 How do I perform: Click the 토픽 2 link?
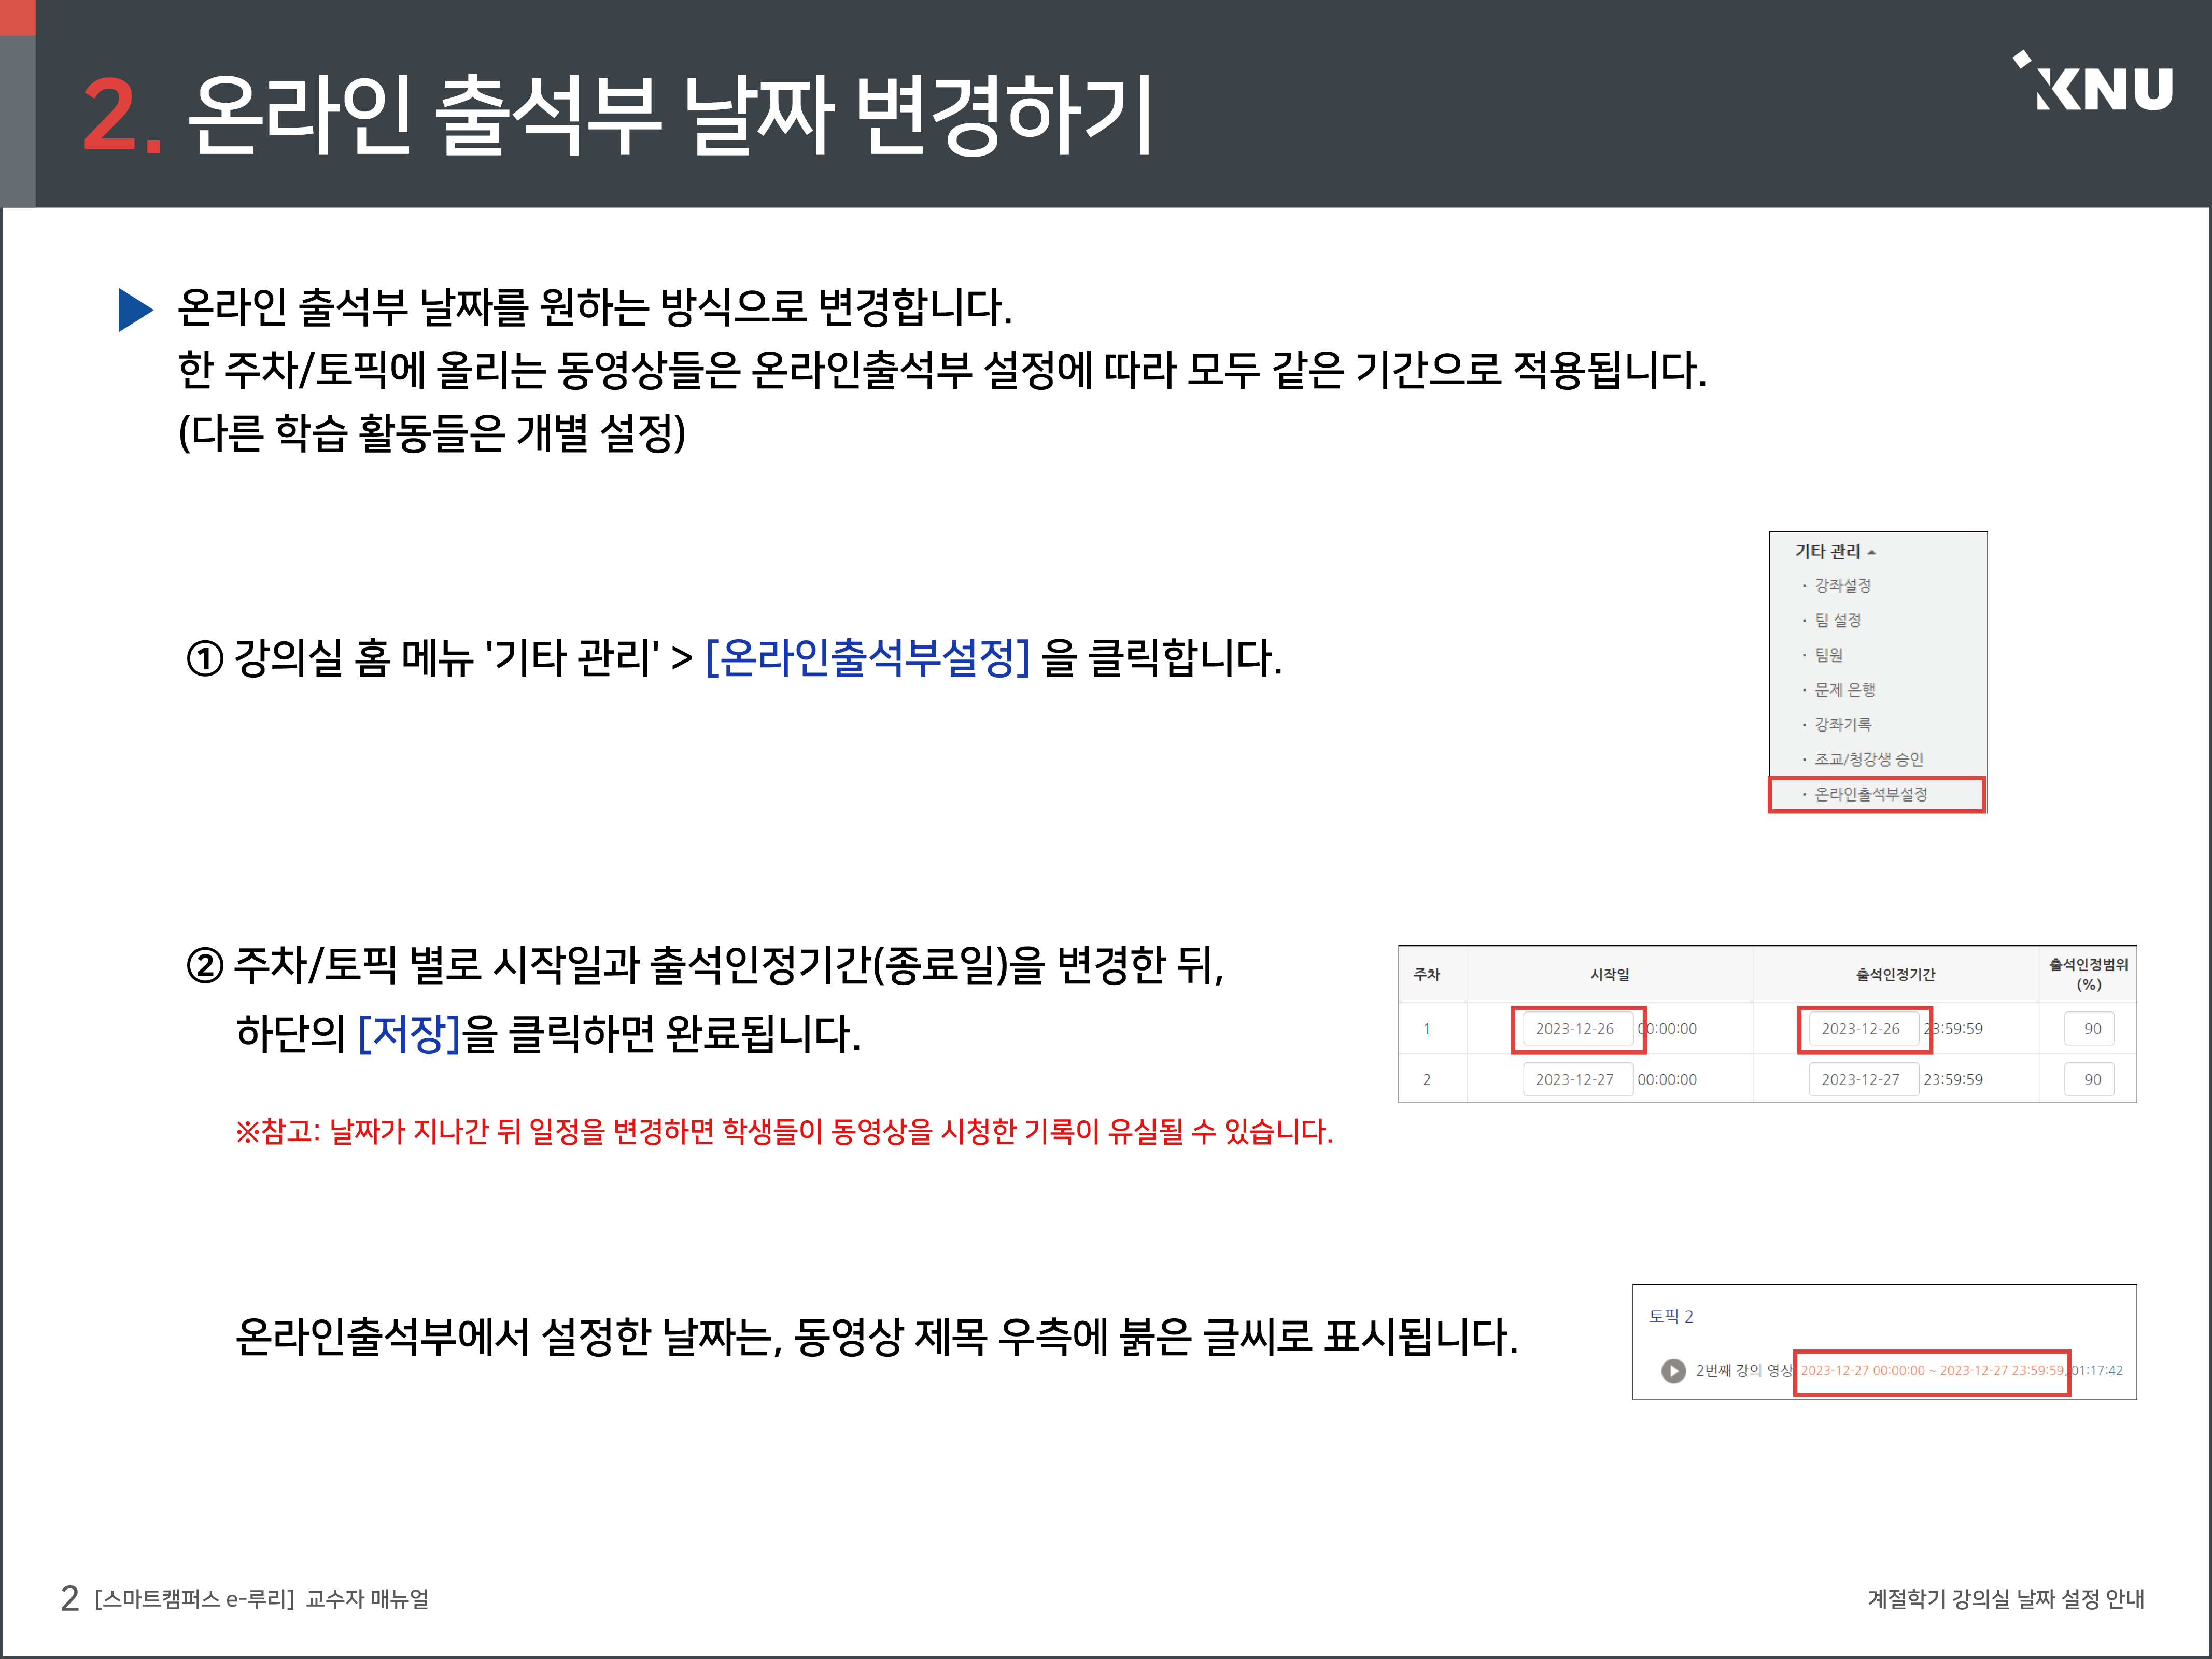point(1671,1316)
